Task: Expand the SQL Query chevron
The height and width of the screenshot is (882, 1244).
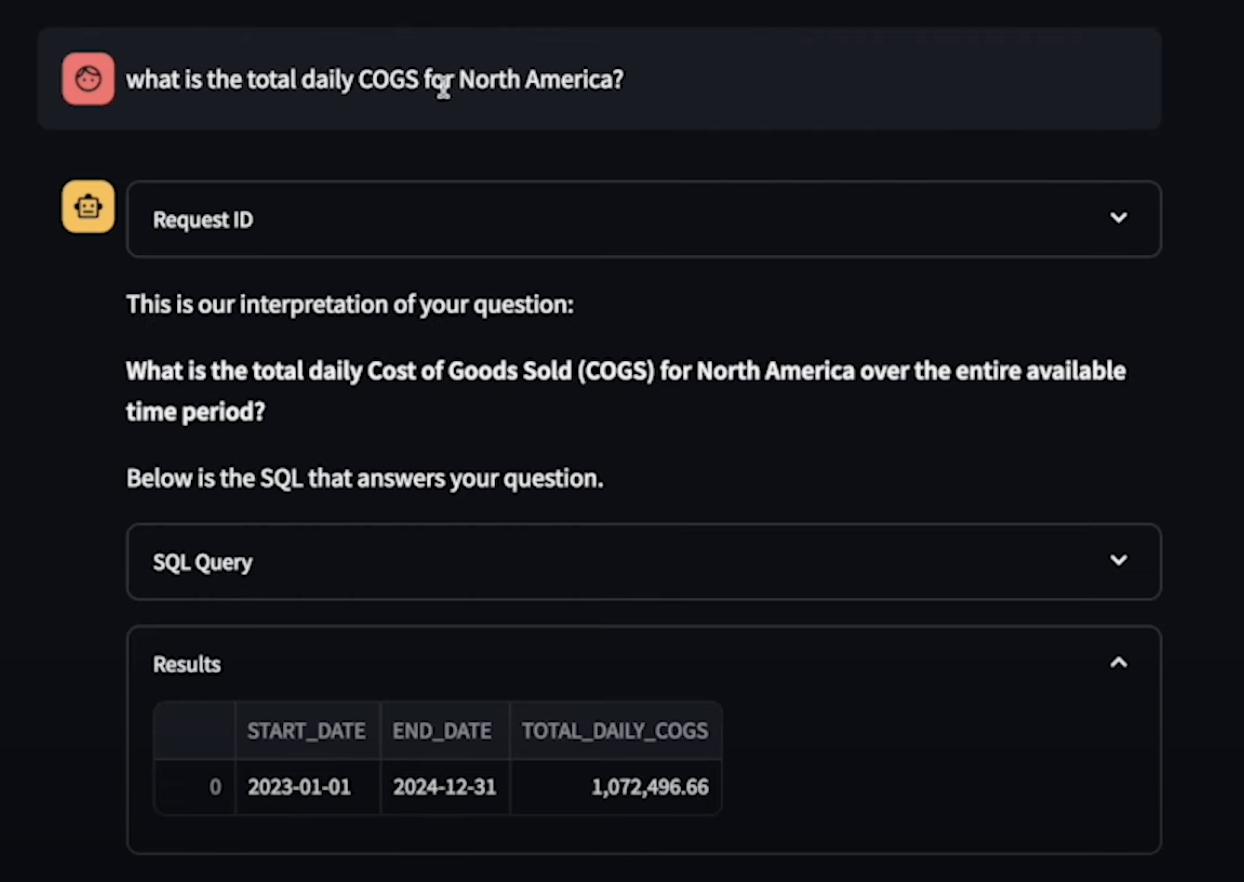Action: (x=1119, y=561)
